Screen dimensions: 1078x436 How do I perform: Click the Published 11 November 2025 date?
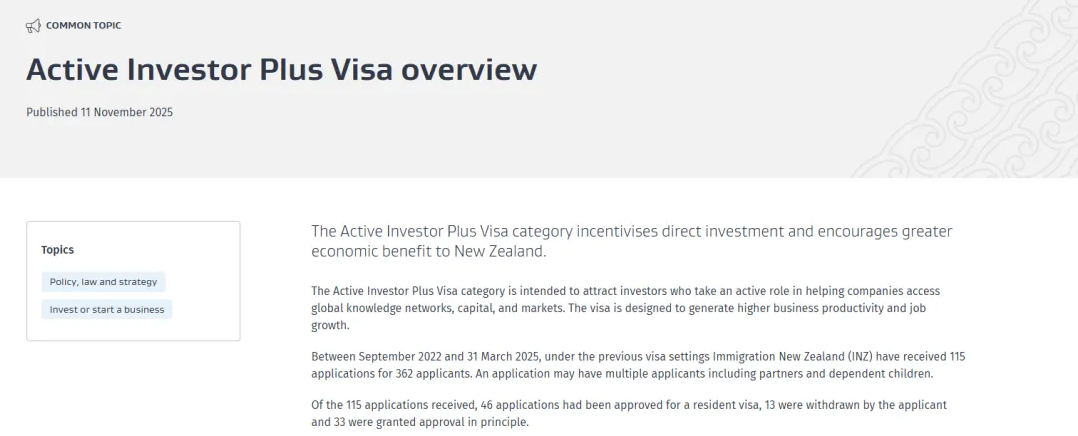[x=99, y=112]
